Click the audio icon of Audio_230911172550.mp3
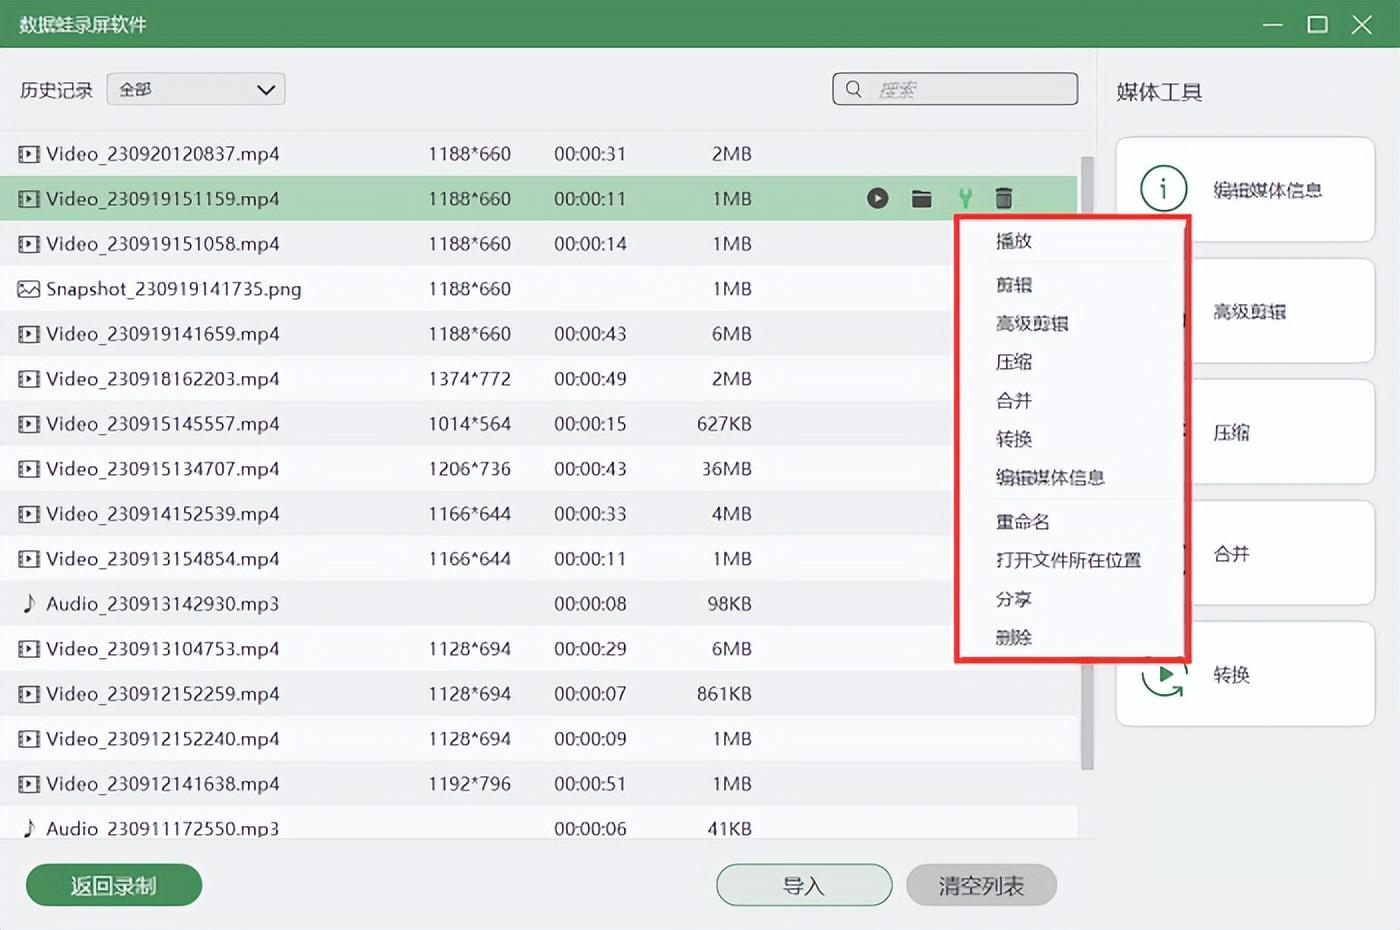This screenshot has height=930, width=1400. [x=29, y=827]
